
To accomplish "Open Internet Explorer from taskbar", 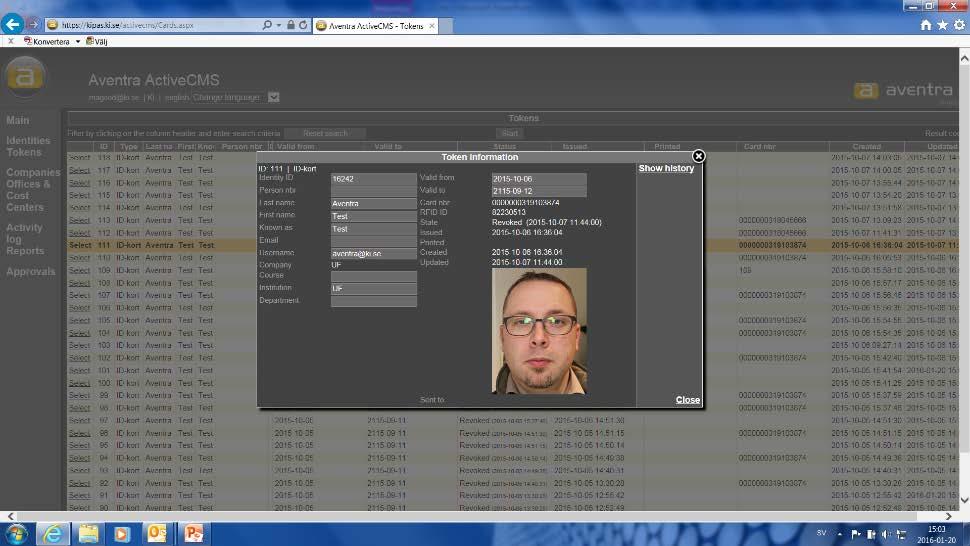I will [53, 534].
